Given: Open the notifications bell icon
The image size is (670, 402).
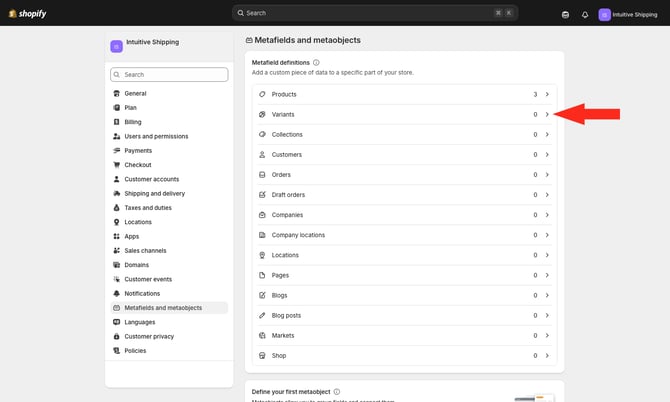Looking at the screenshot, I should (585, 15).
